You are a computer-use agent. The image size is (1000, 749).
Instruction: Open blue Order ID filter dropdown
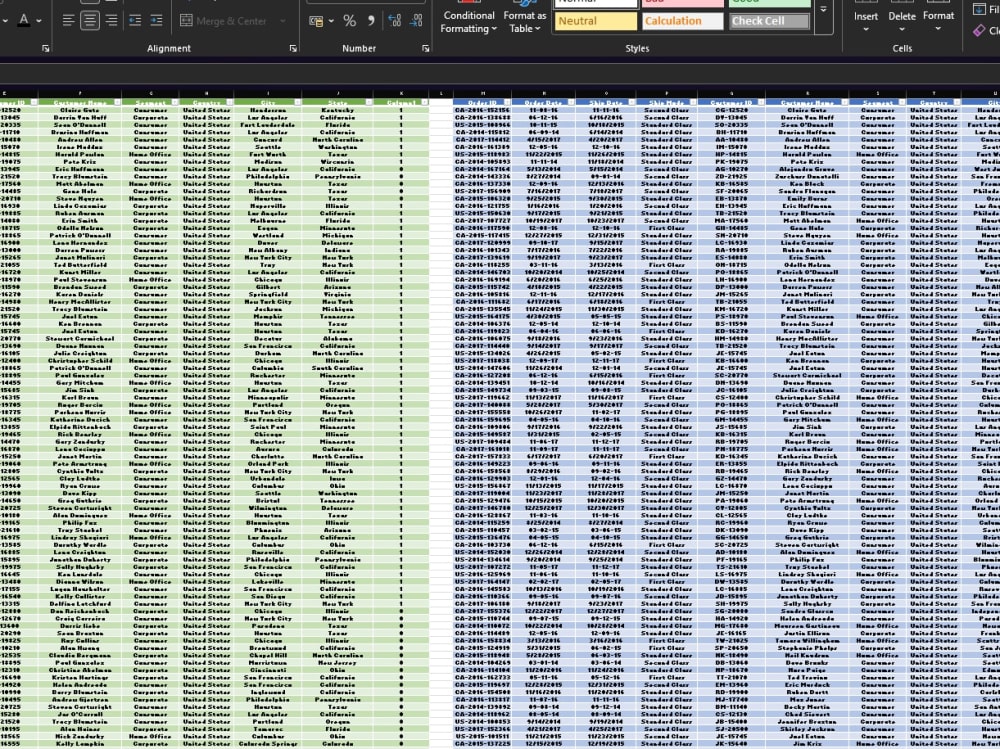508,102
